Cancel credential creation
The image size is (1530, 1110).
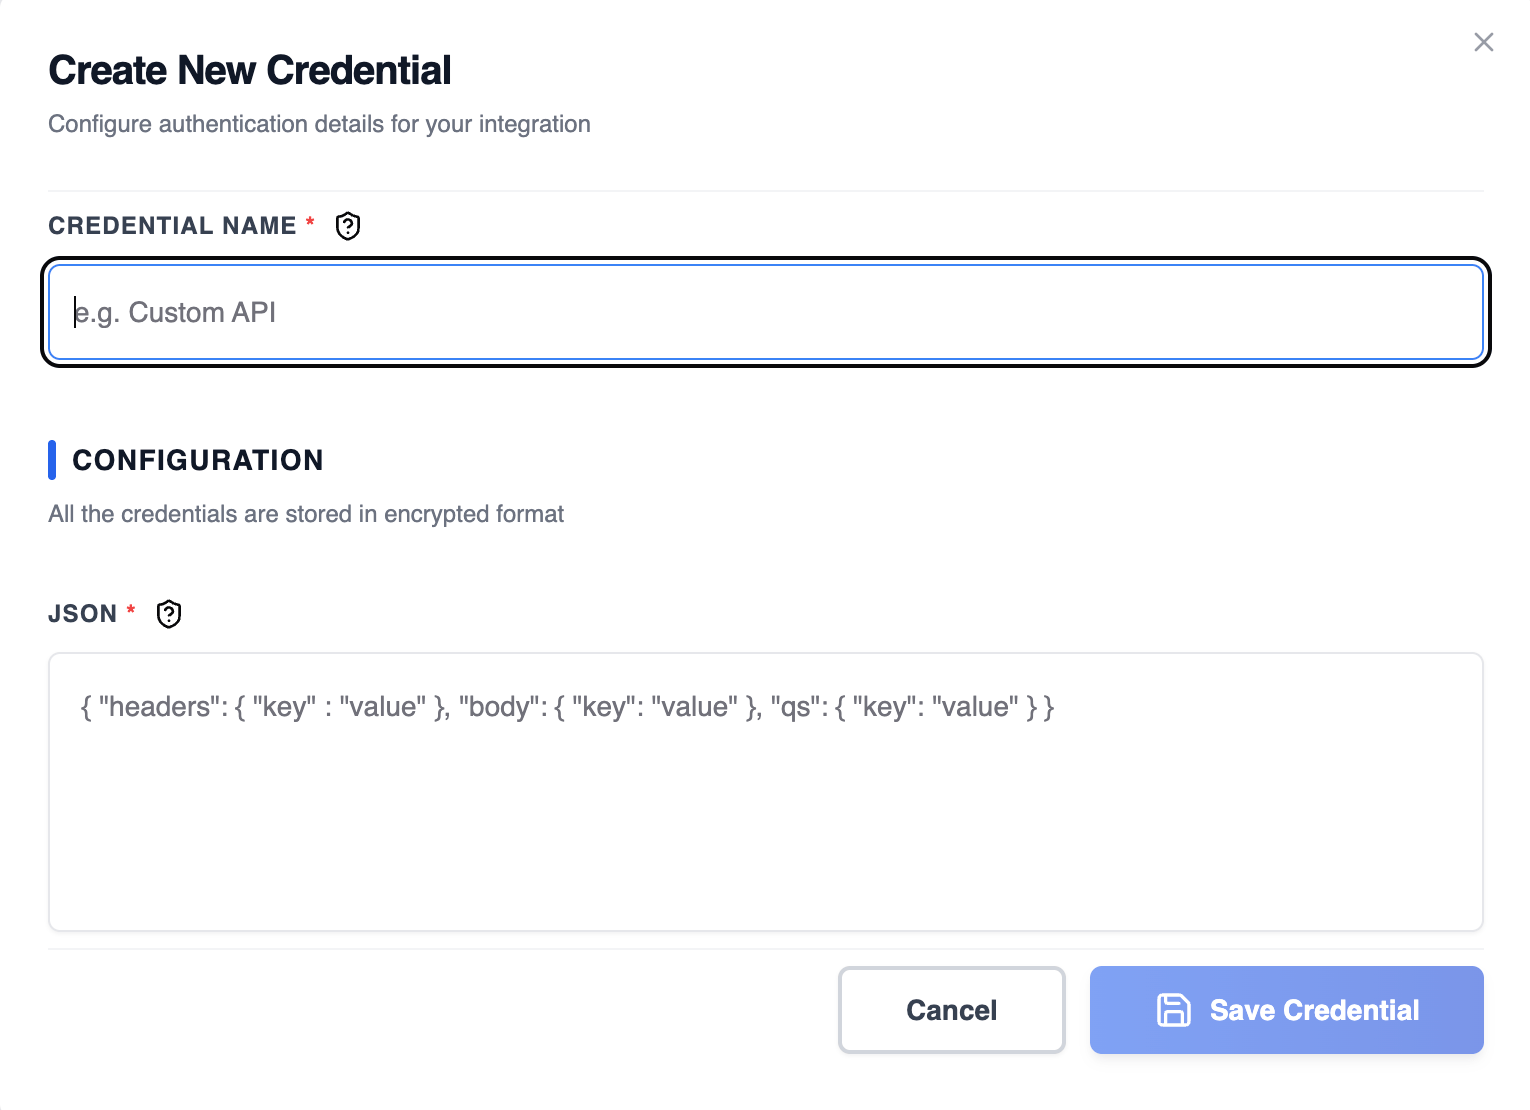(952, 1010)
